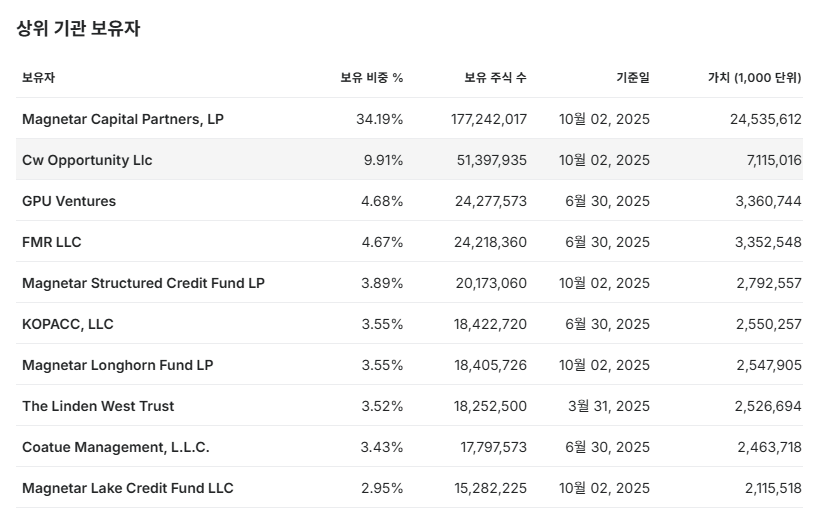Click the 9.91% holding percentage
This screenshot has width=820, height=515.
click(383, 160)
